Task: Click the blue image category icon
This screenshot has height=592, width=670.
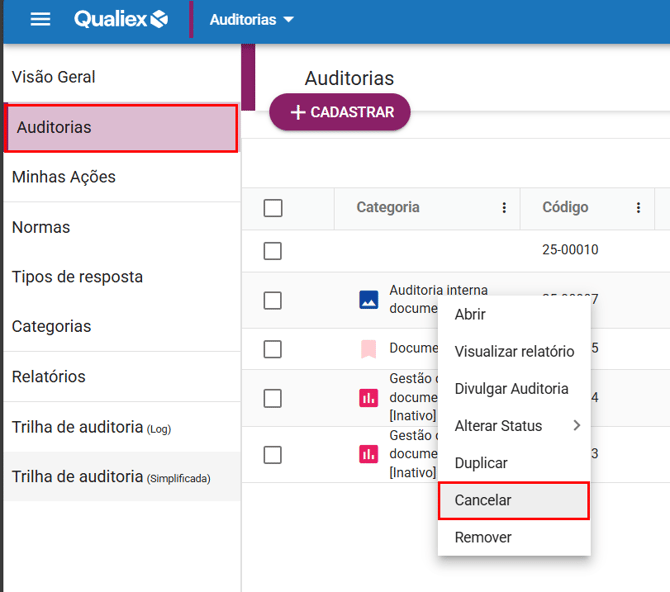Action: click(369, 299)
